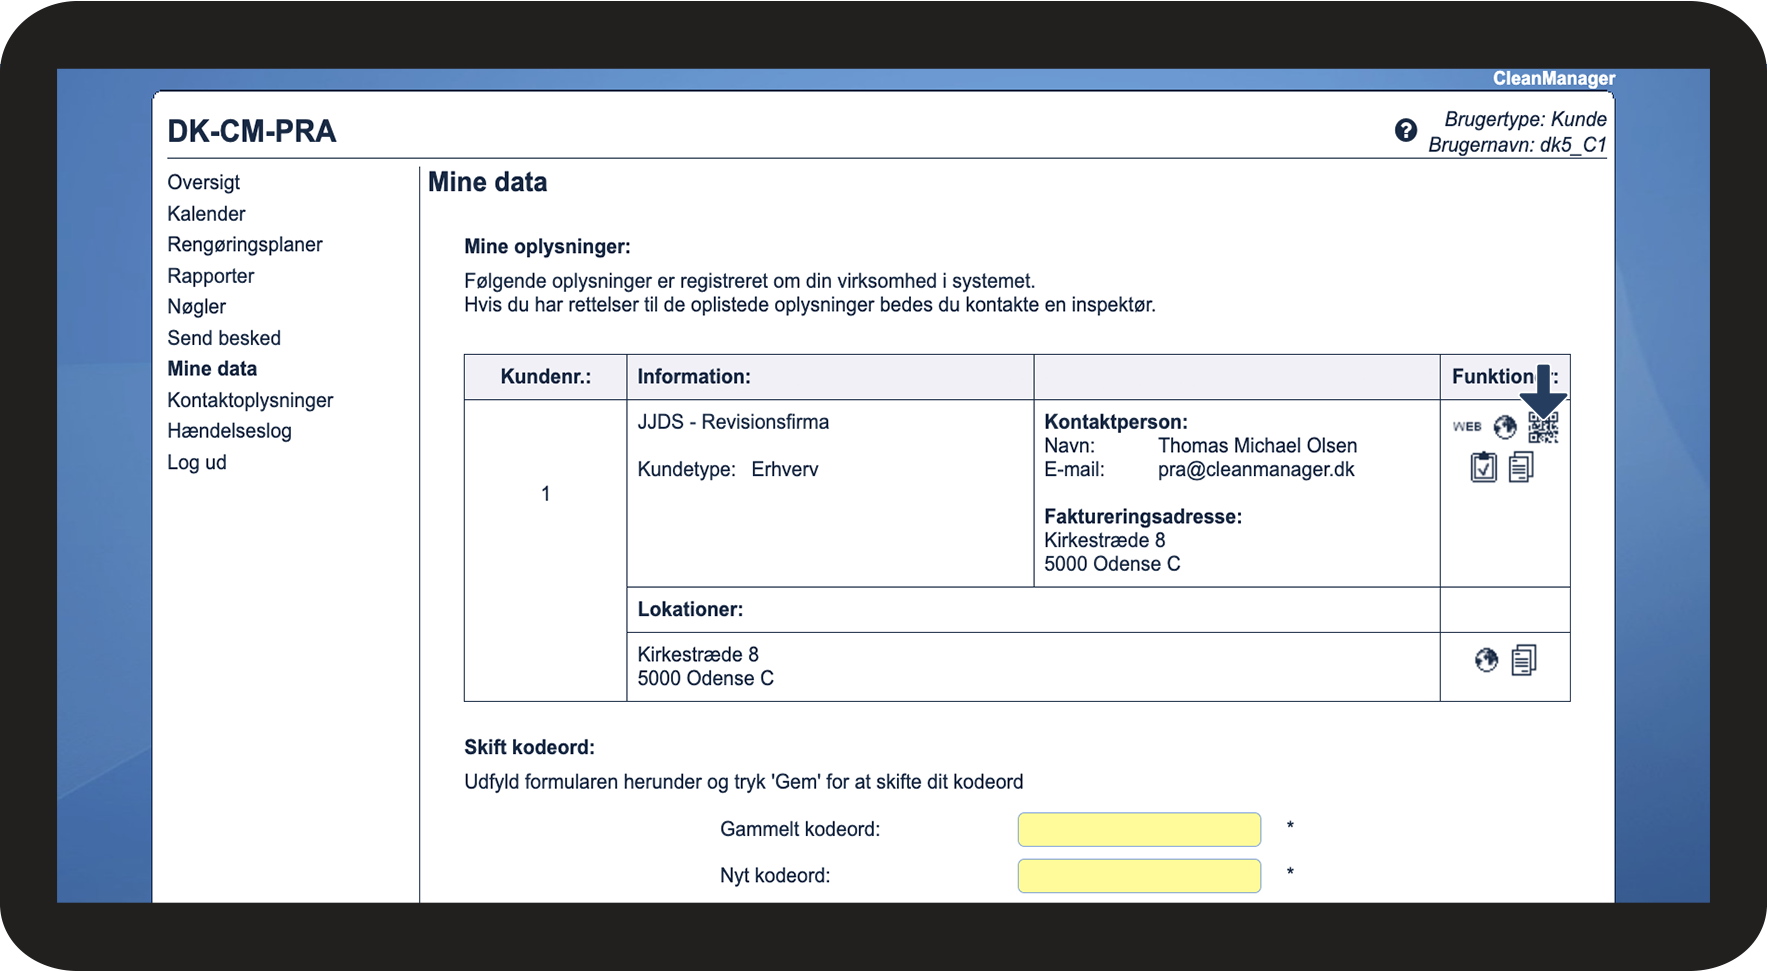Focus the Gammelt kodeord input field

coord(1139,829)
